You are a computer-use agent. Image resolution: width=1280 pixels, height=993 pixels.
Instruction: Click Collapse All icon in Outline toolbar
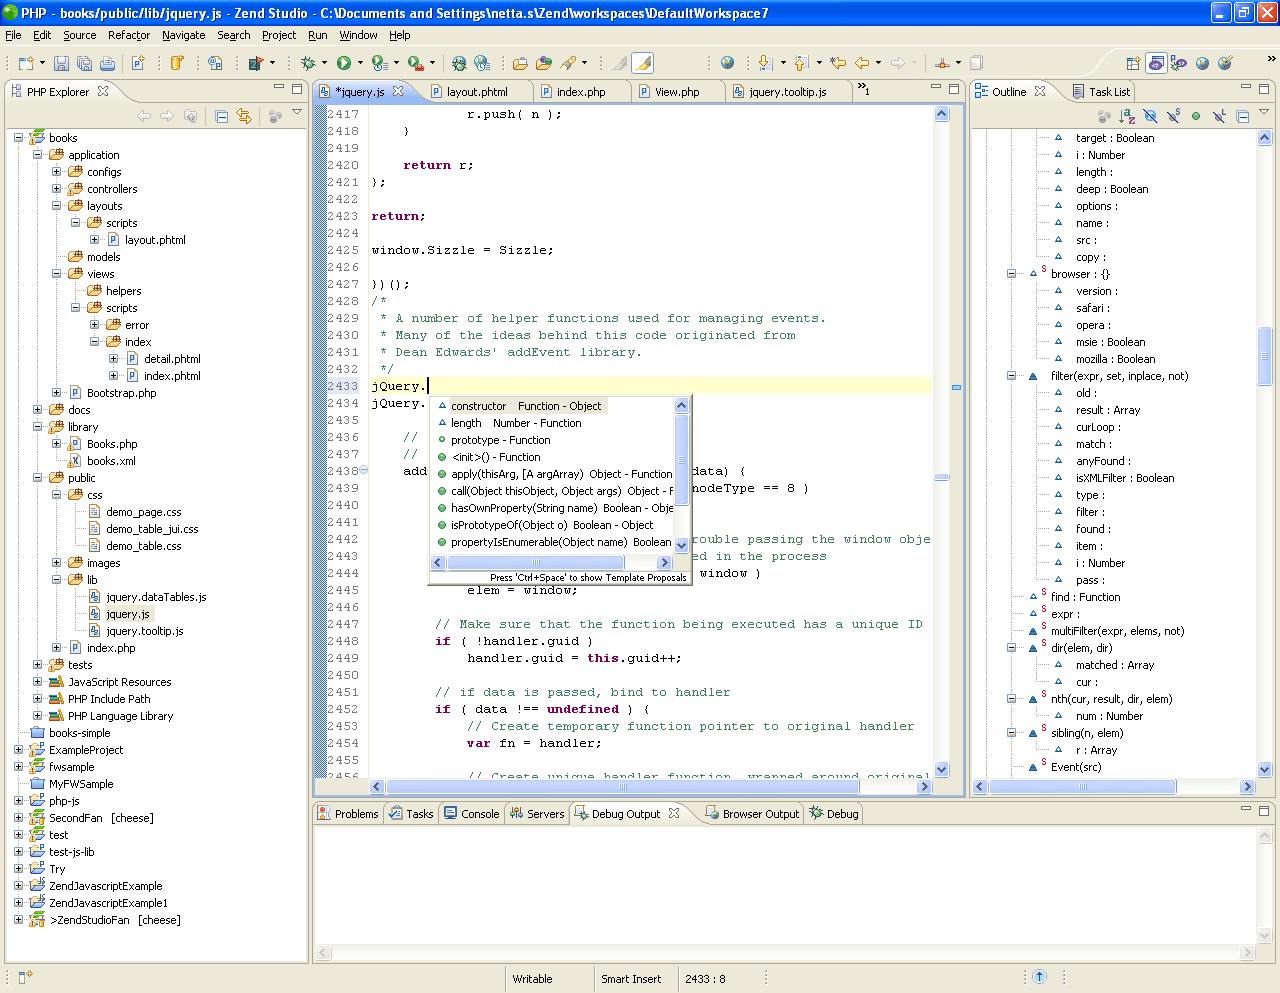tap(1242, 116)
